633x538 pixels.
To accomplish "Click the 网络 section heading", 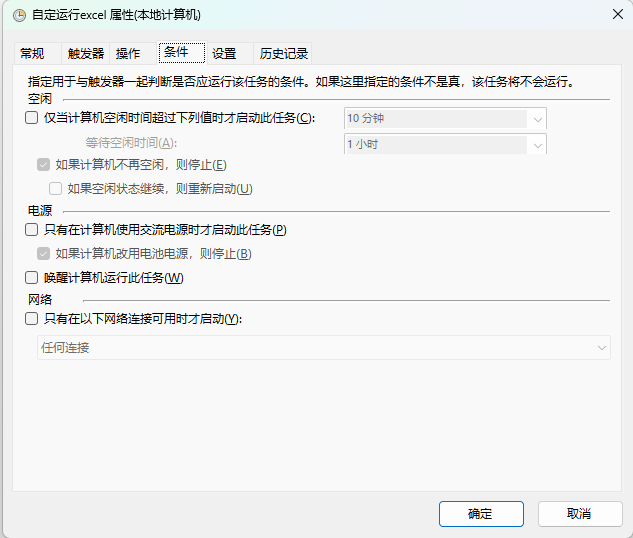I will pyautogui.click(x=40, y=299).
